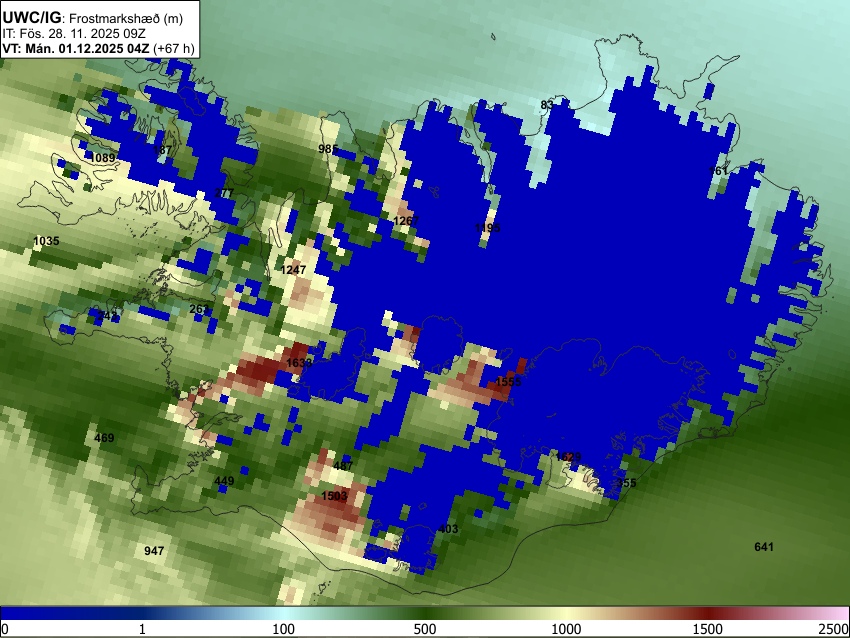850x638 pixels.
Task: Click the UWC/IG Frostmarkshæð title text
Action: click(93, 18)
